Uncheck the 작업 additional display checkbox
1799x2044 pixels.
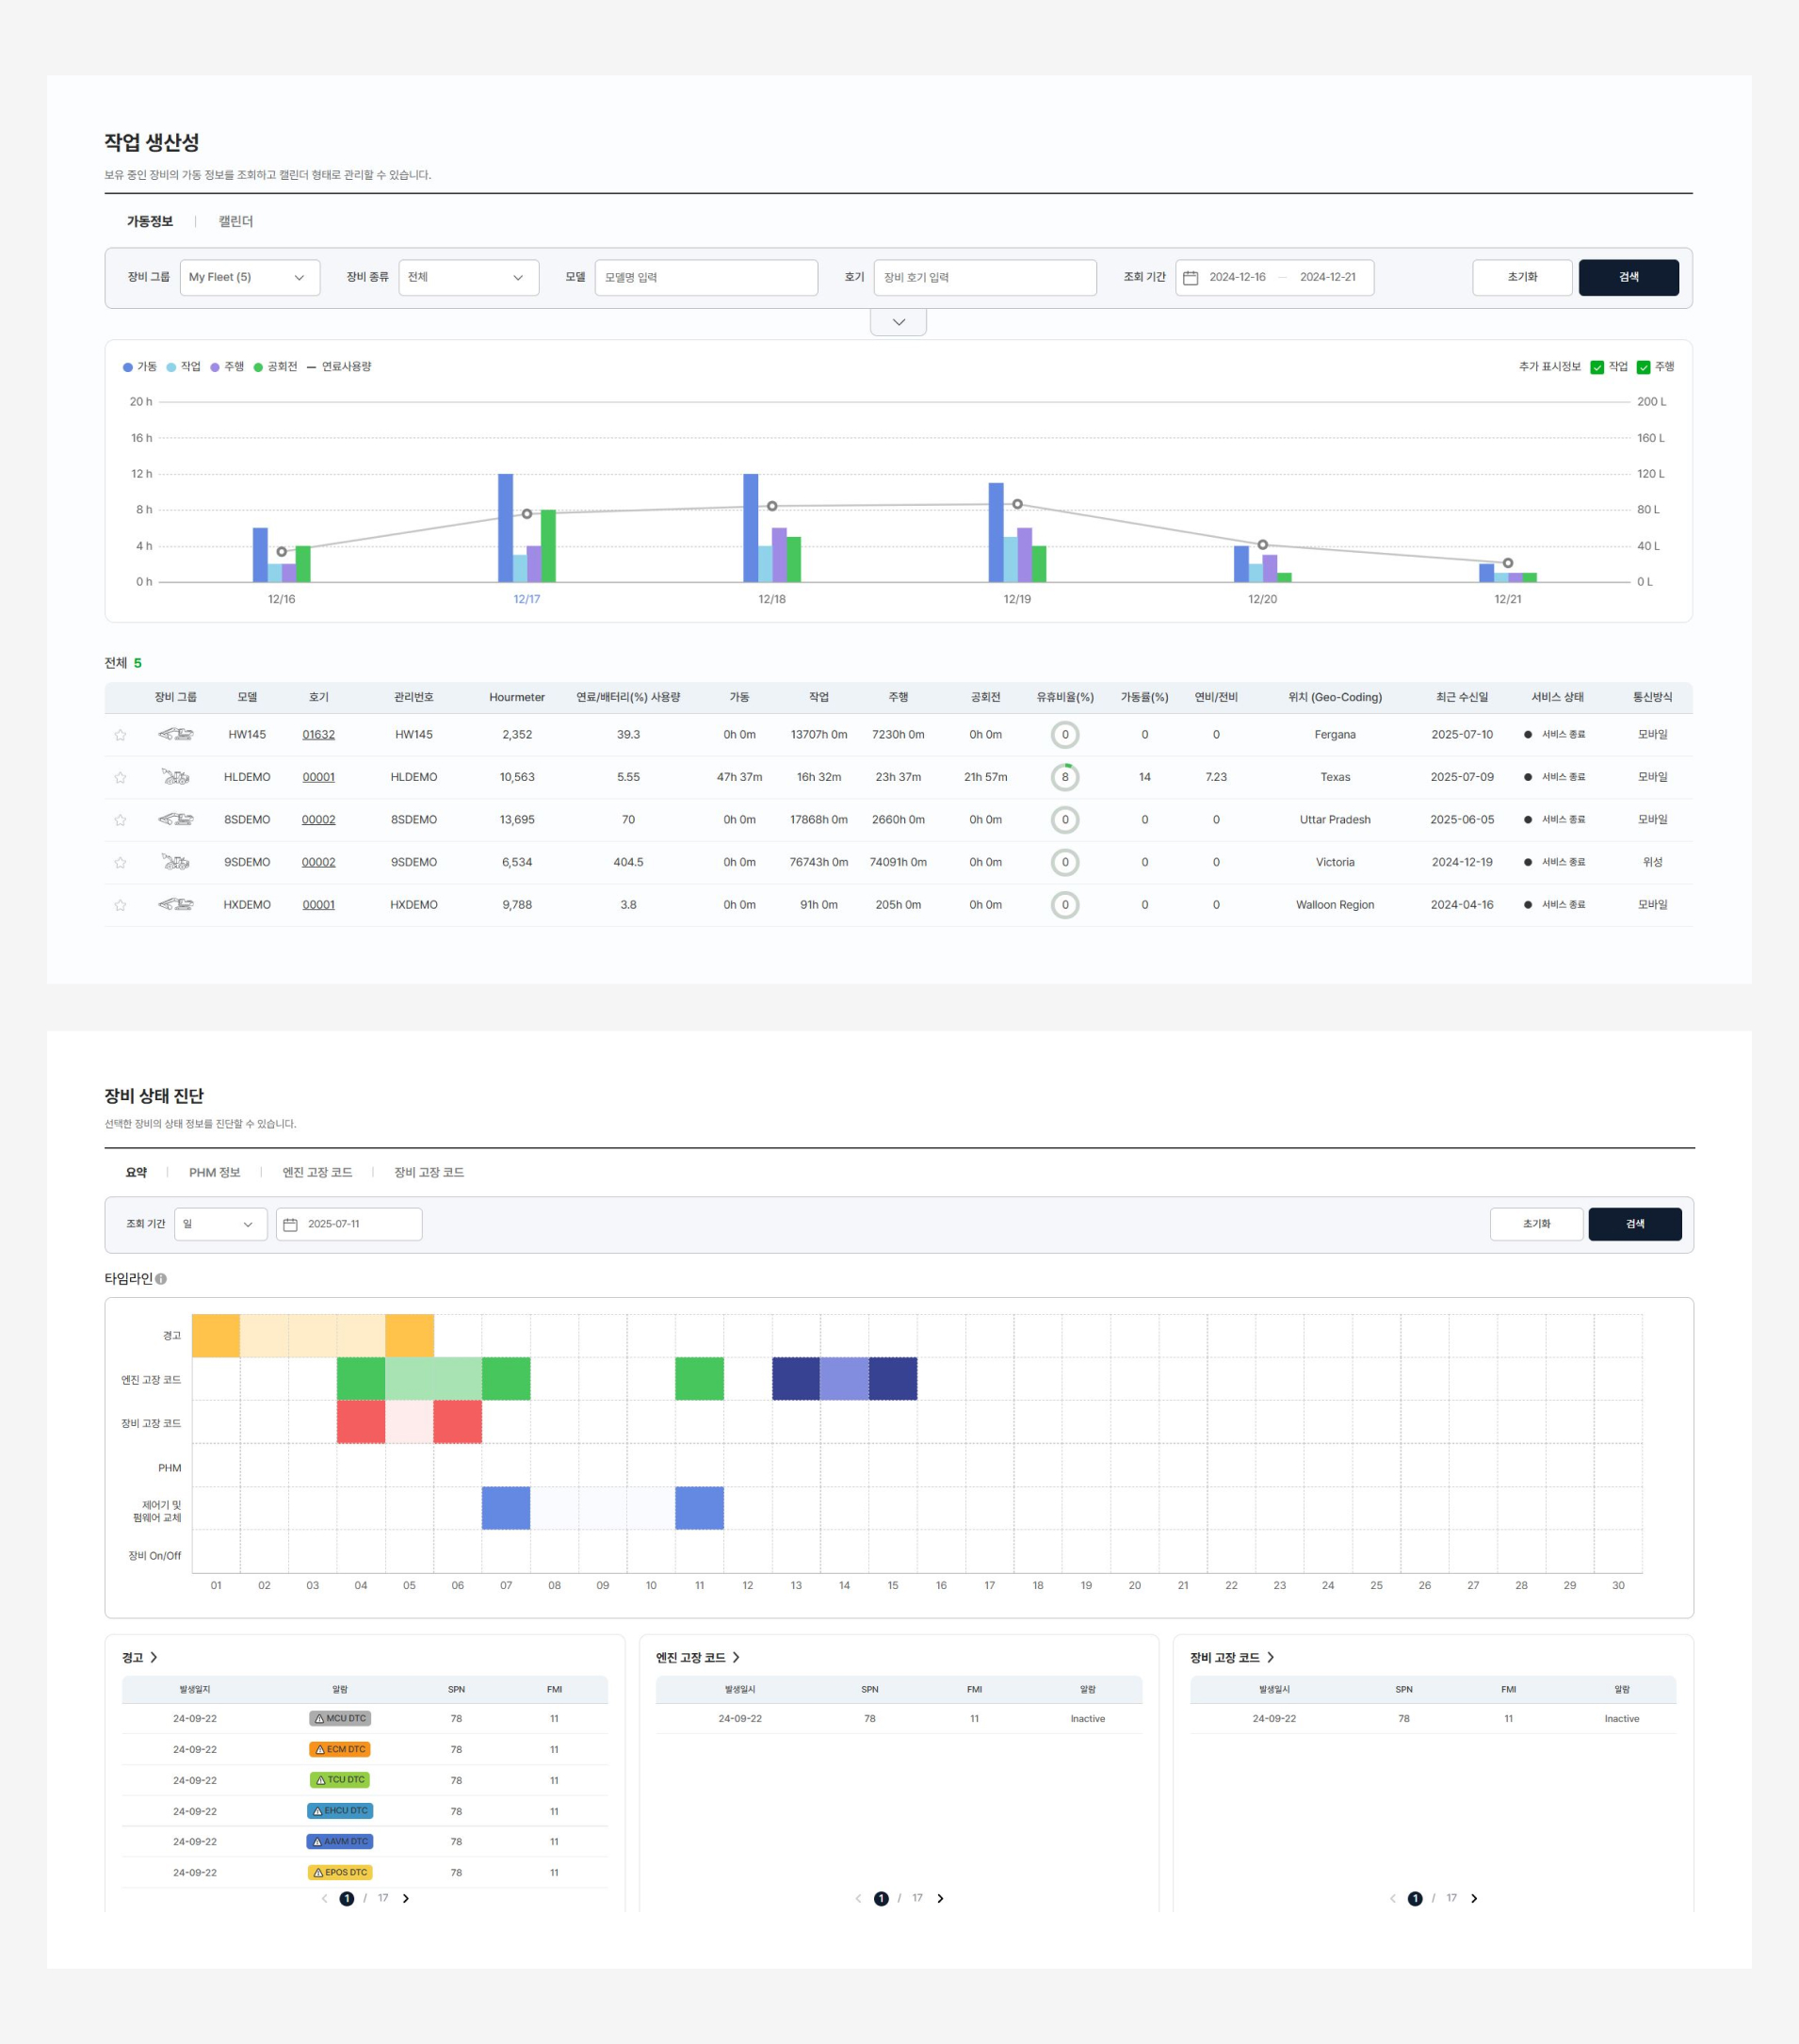tap(1597, 367)
